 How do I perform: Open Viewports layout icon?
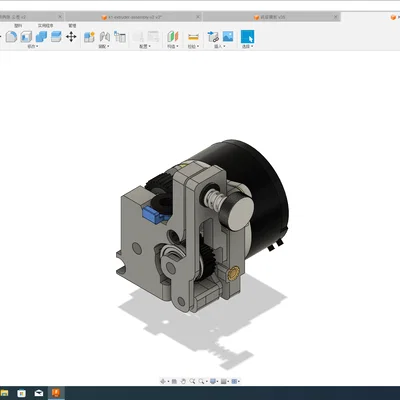[234, 381]
